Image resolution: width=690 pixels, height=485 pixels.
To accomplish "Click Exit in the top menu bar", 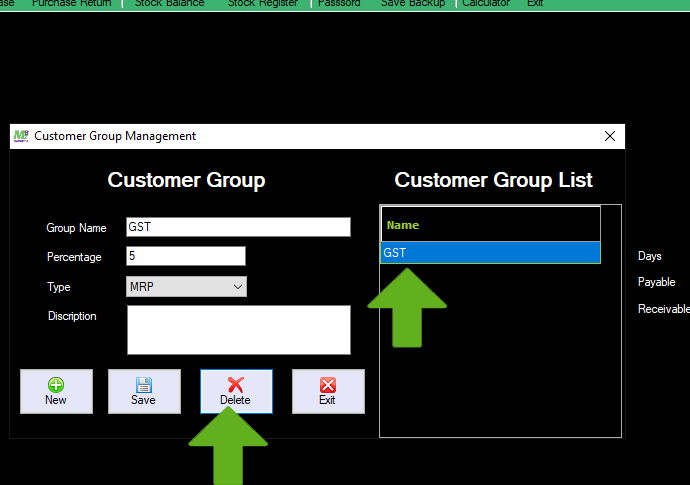I will (x=535, y=4).
